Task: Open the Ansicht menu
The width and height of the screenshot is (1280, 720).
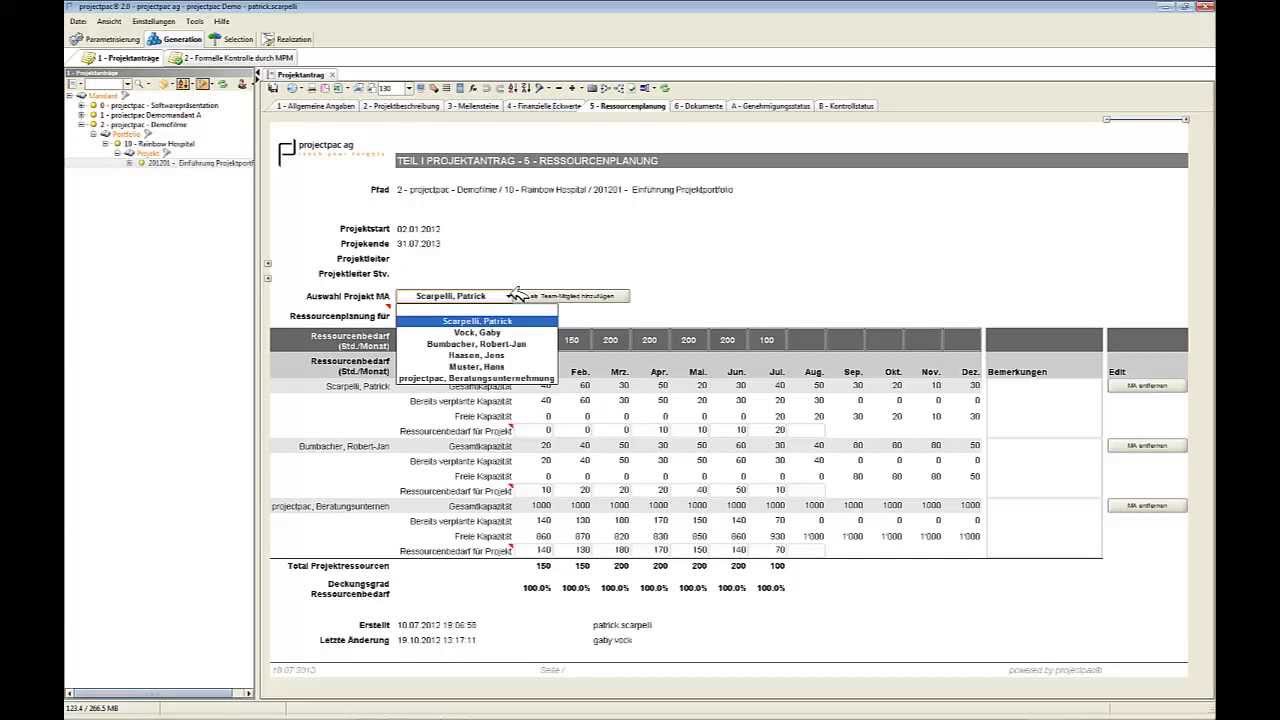Action: coord(109,21)
